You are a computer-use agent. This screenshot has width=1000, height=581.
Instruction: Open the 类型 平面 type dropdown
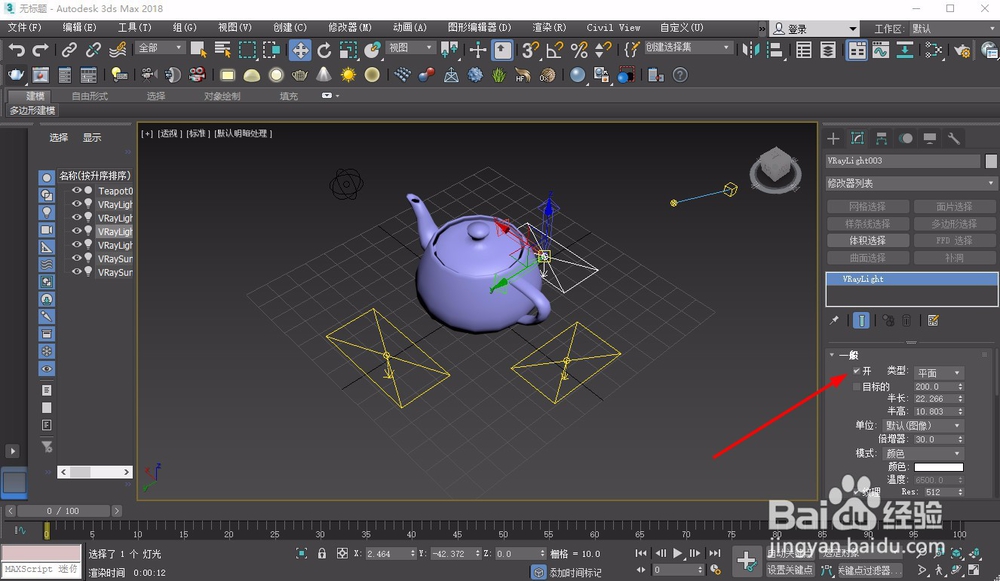(939, 372)
